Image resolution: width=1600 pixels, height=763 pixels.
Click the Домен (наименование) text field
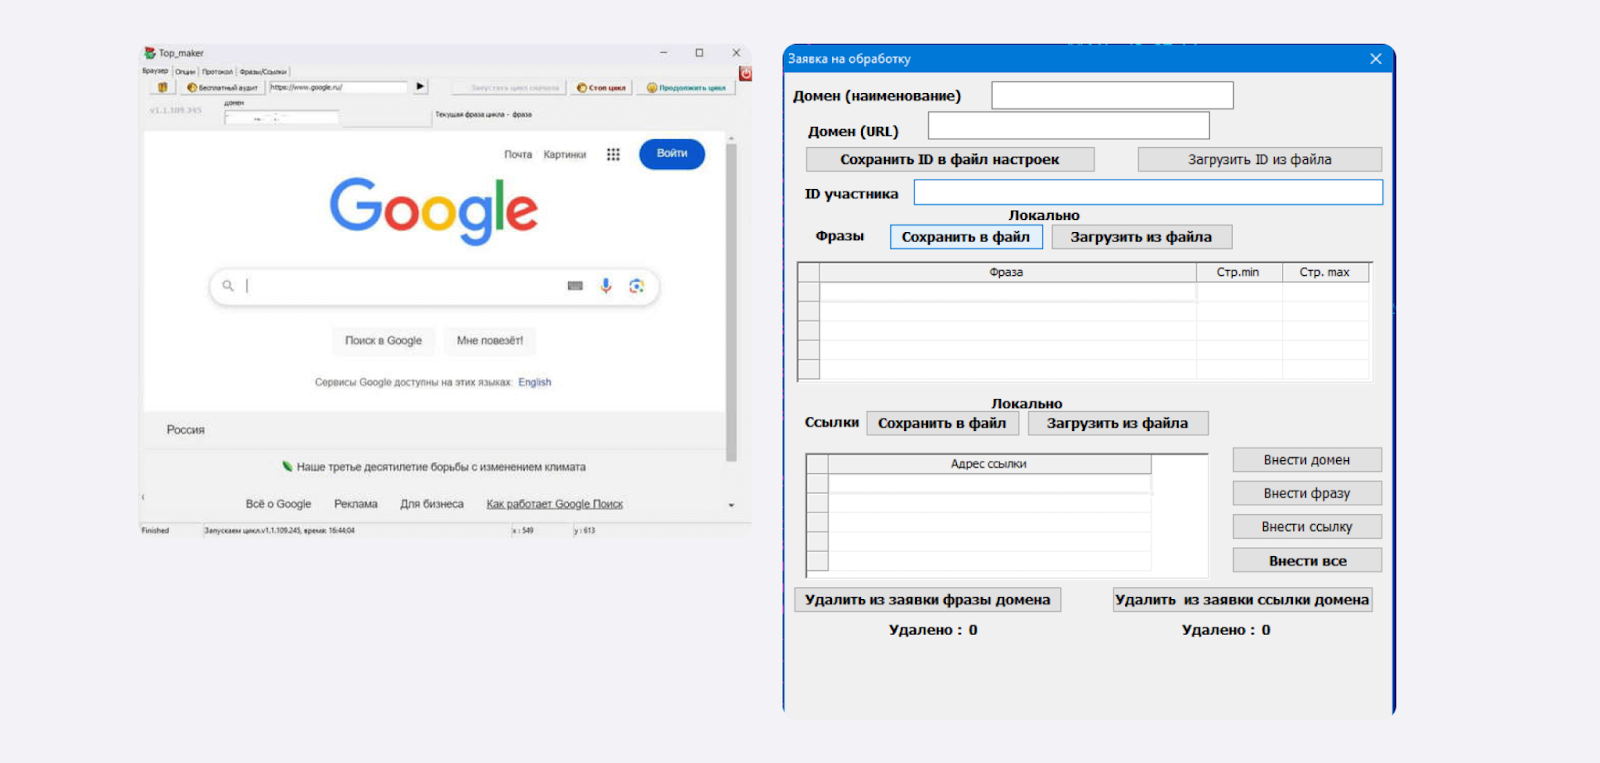tap(1111, 95)
